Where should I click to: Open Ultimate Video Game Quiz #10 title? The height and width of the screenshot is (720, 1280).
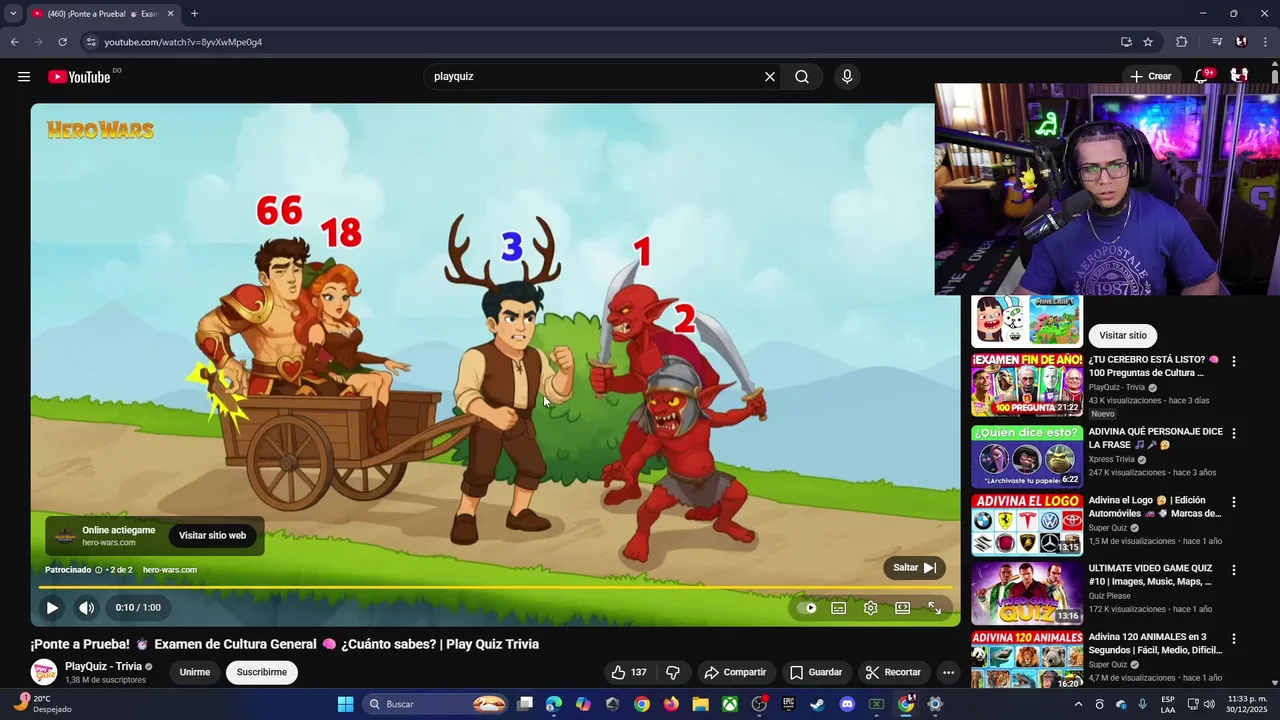point(1150,575)
